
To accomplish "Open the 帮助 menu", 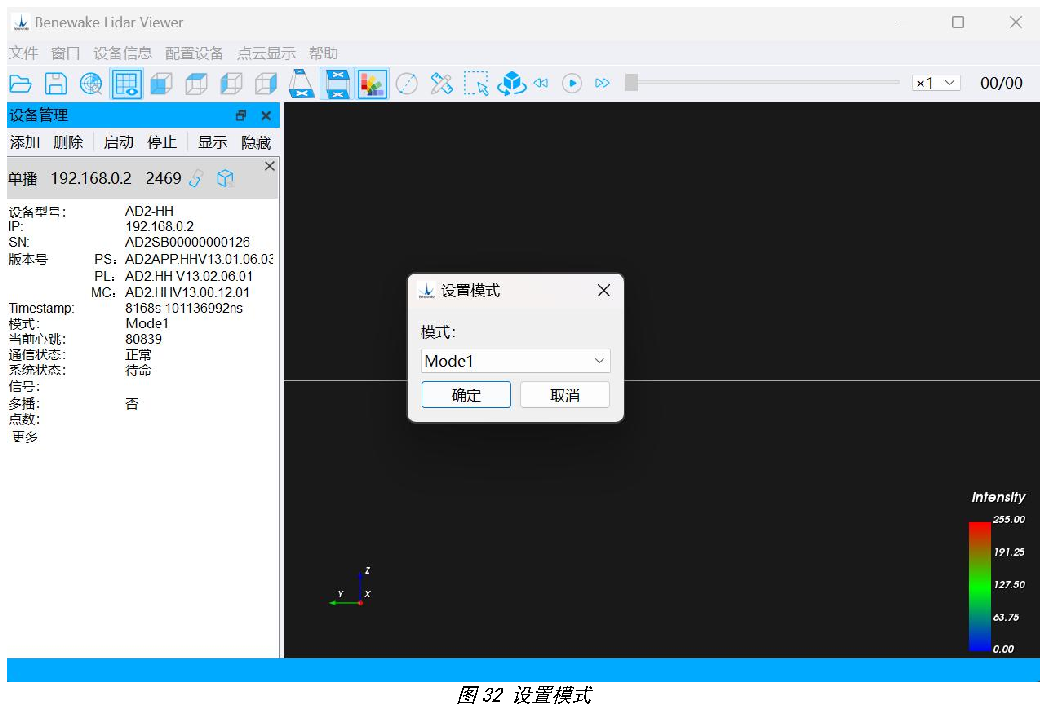I will (x=323, y=53).
